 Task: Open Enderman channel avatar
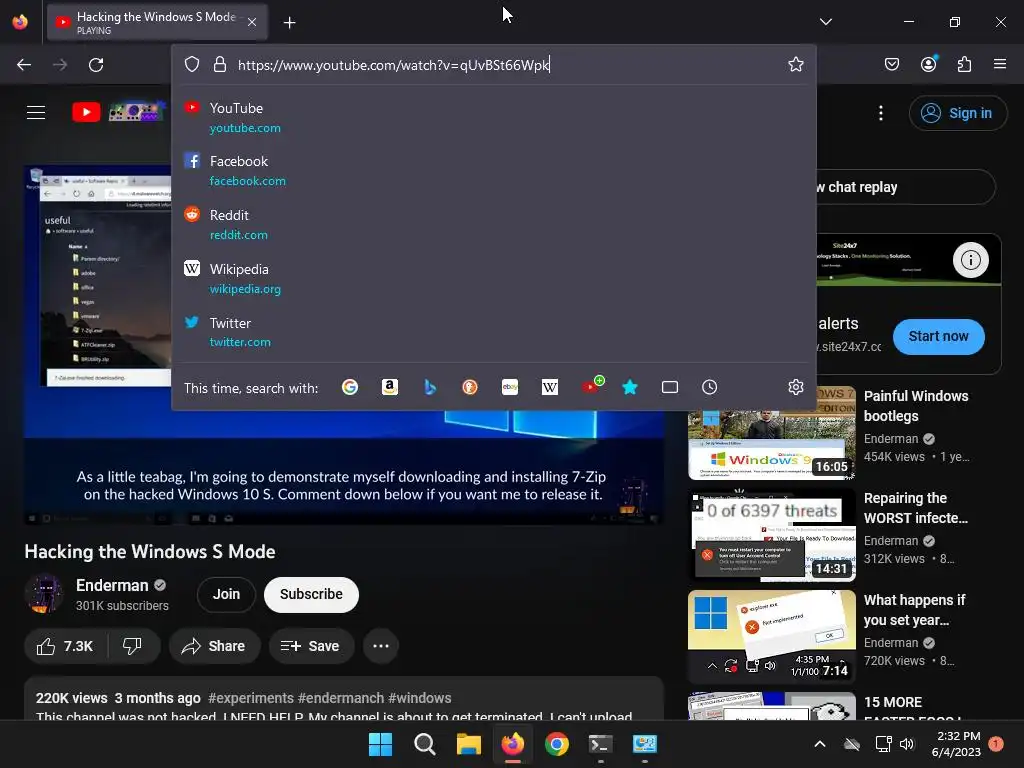[x=44, y=594]
